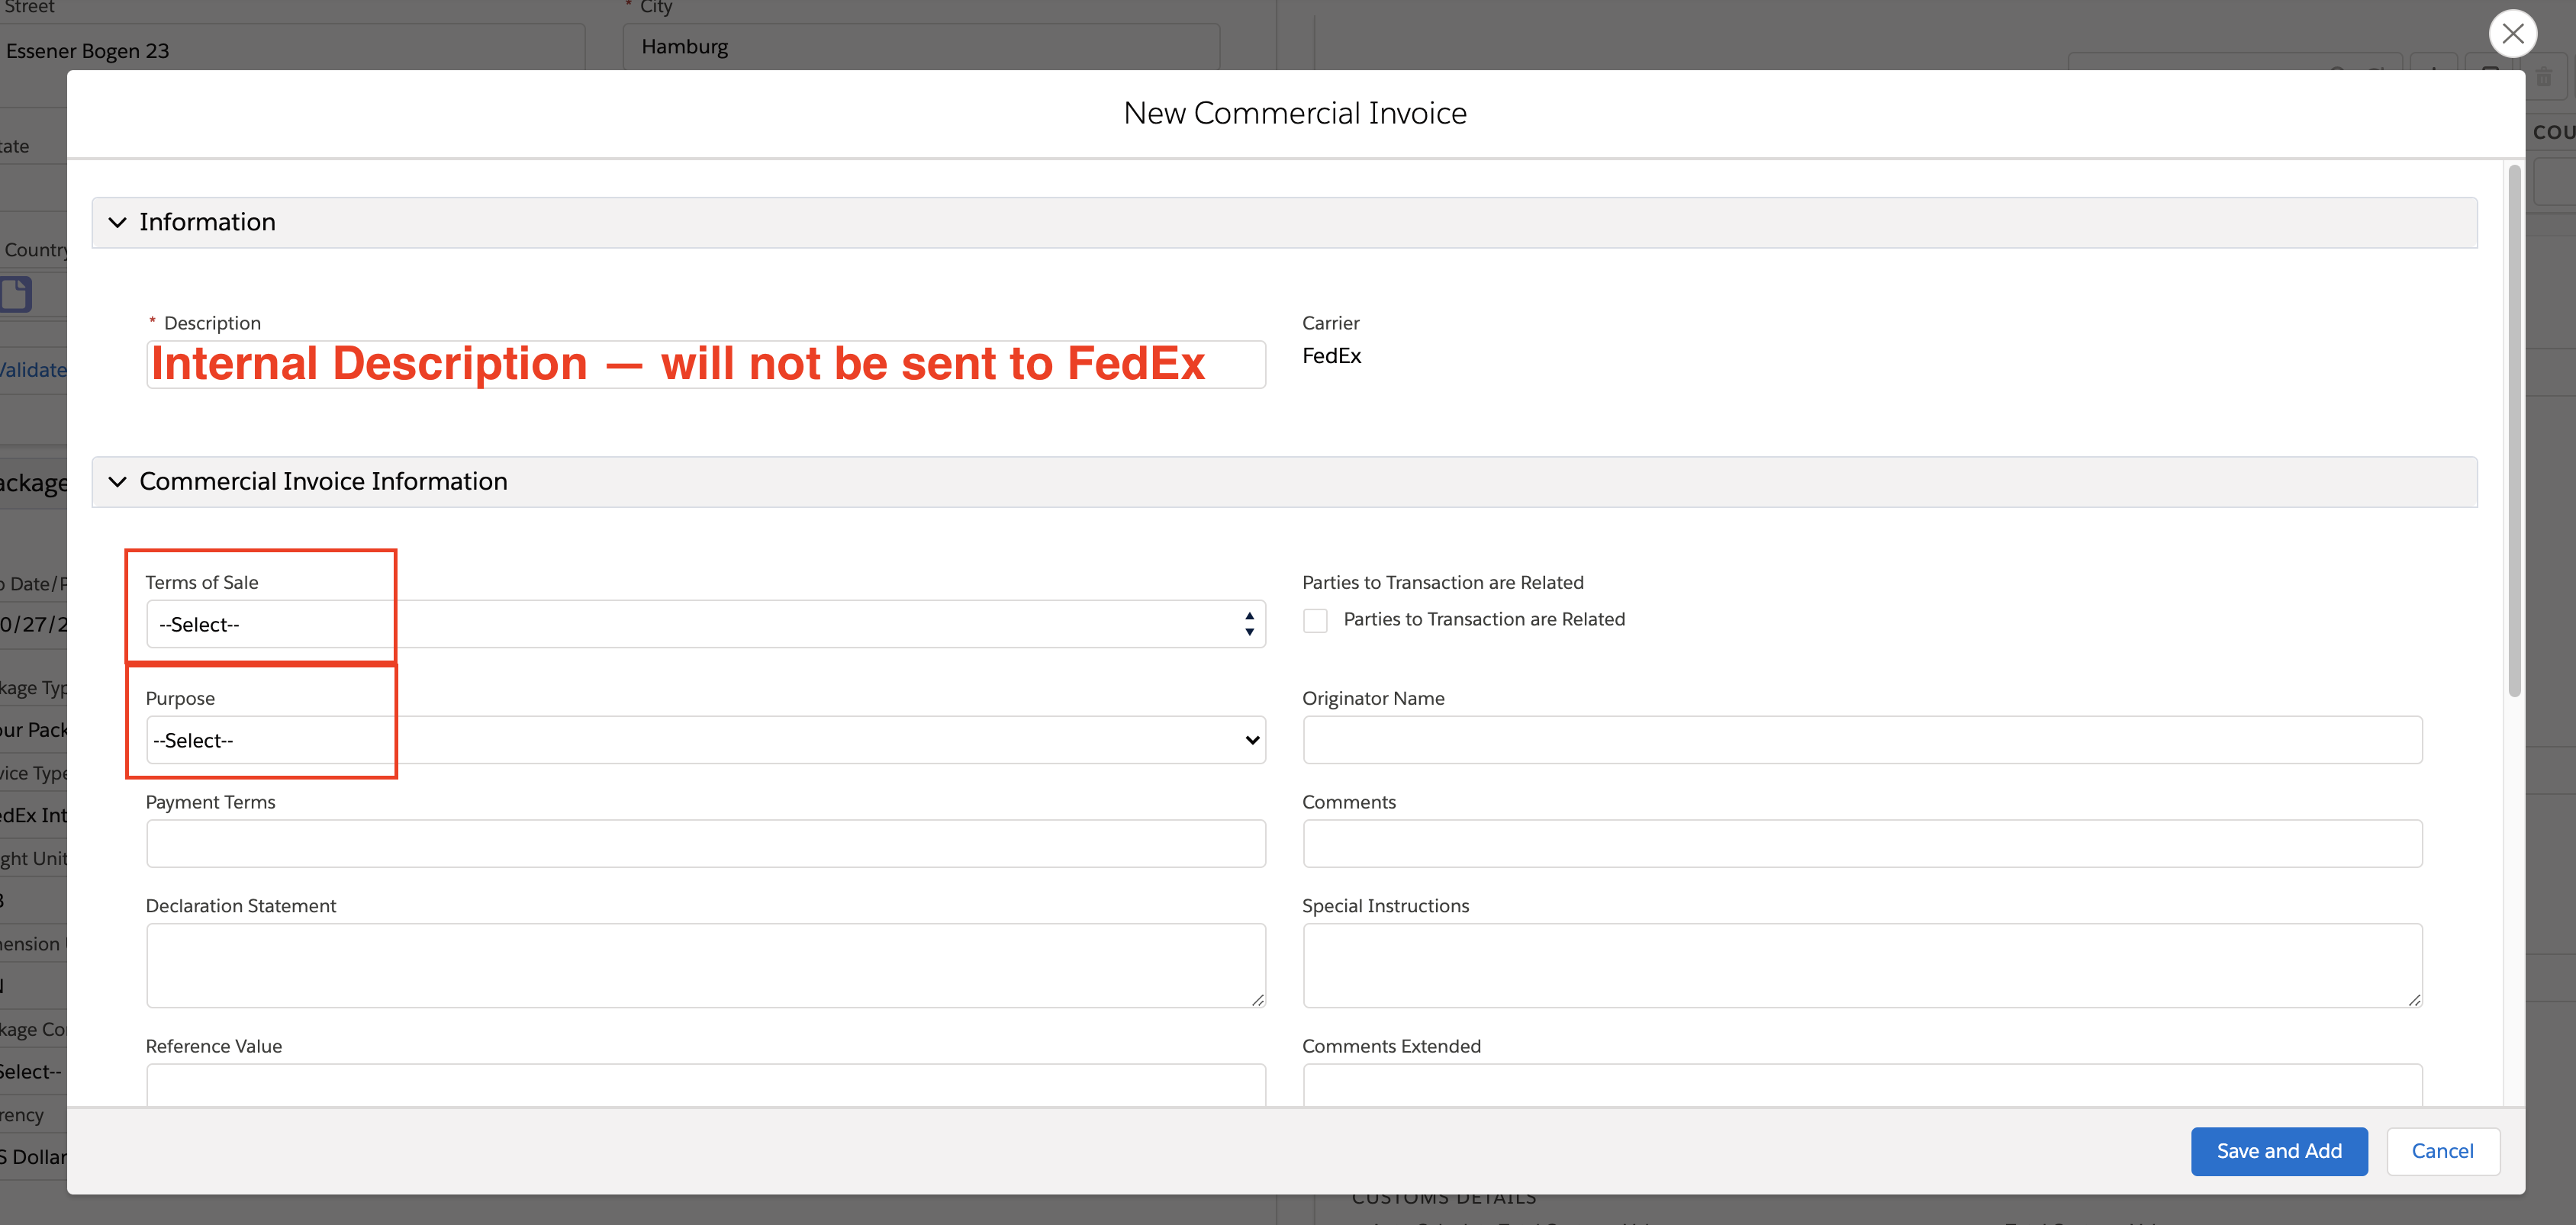Open the Purpose dropdown
The height and width of the screenshot is (1225, 2576).
point(705,740)
